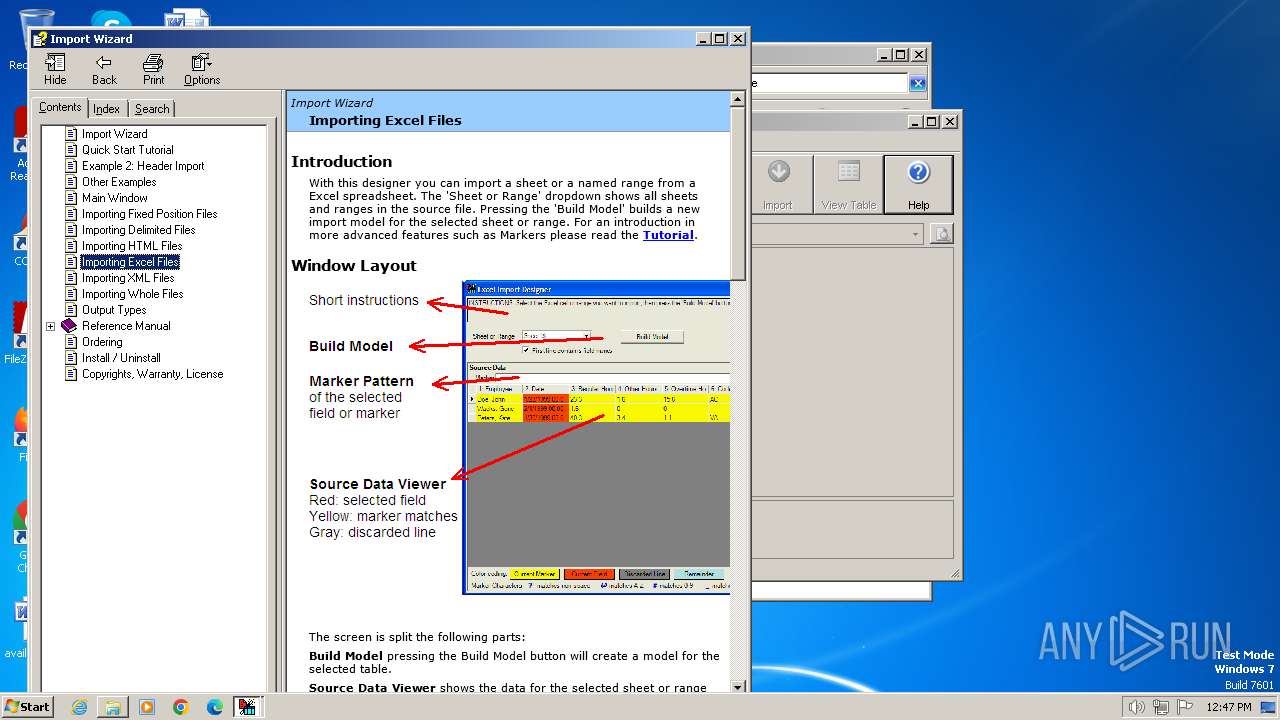Click the help pane scroll down arrow

coord(738,687)
